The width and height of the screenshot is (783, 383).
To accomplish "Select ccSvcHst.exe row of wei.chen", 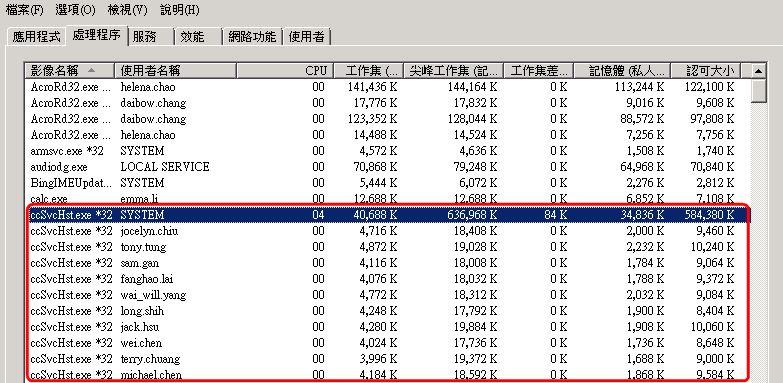I will (x=387, y=343).
